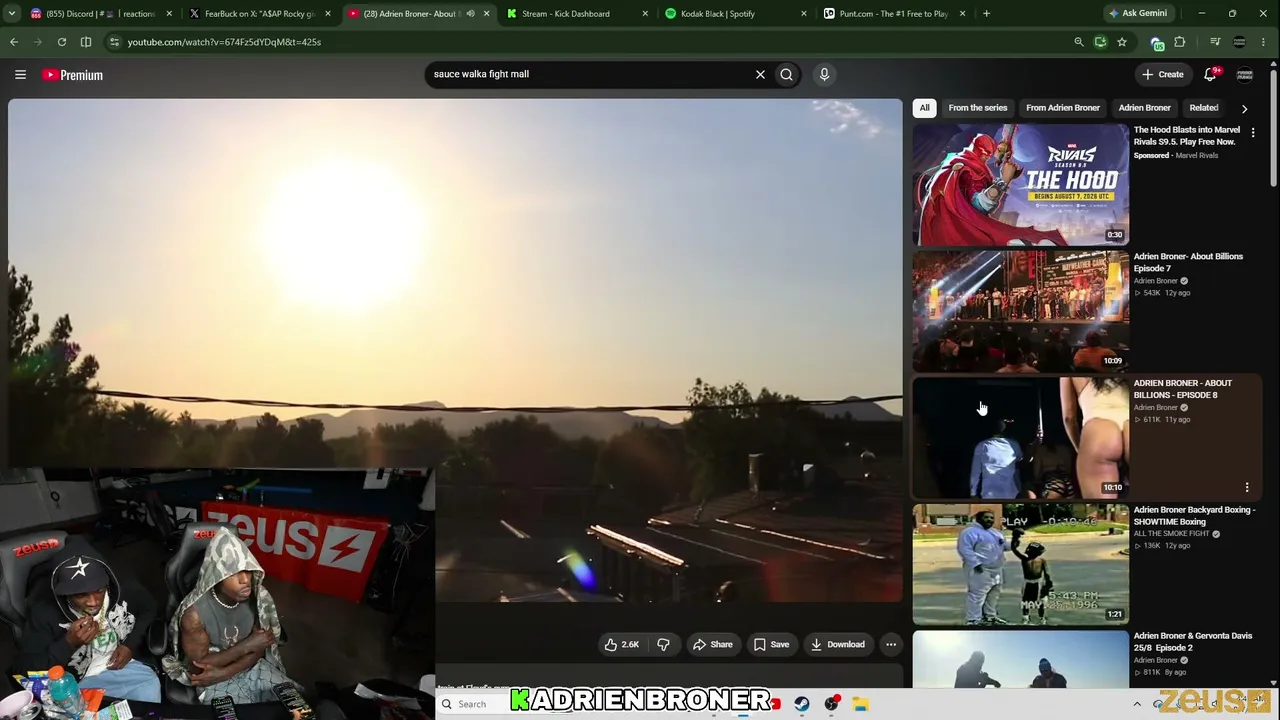Show hidden system tray icons

[x=1137, y=704]
